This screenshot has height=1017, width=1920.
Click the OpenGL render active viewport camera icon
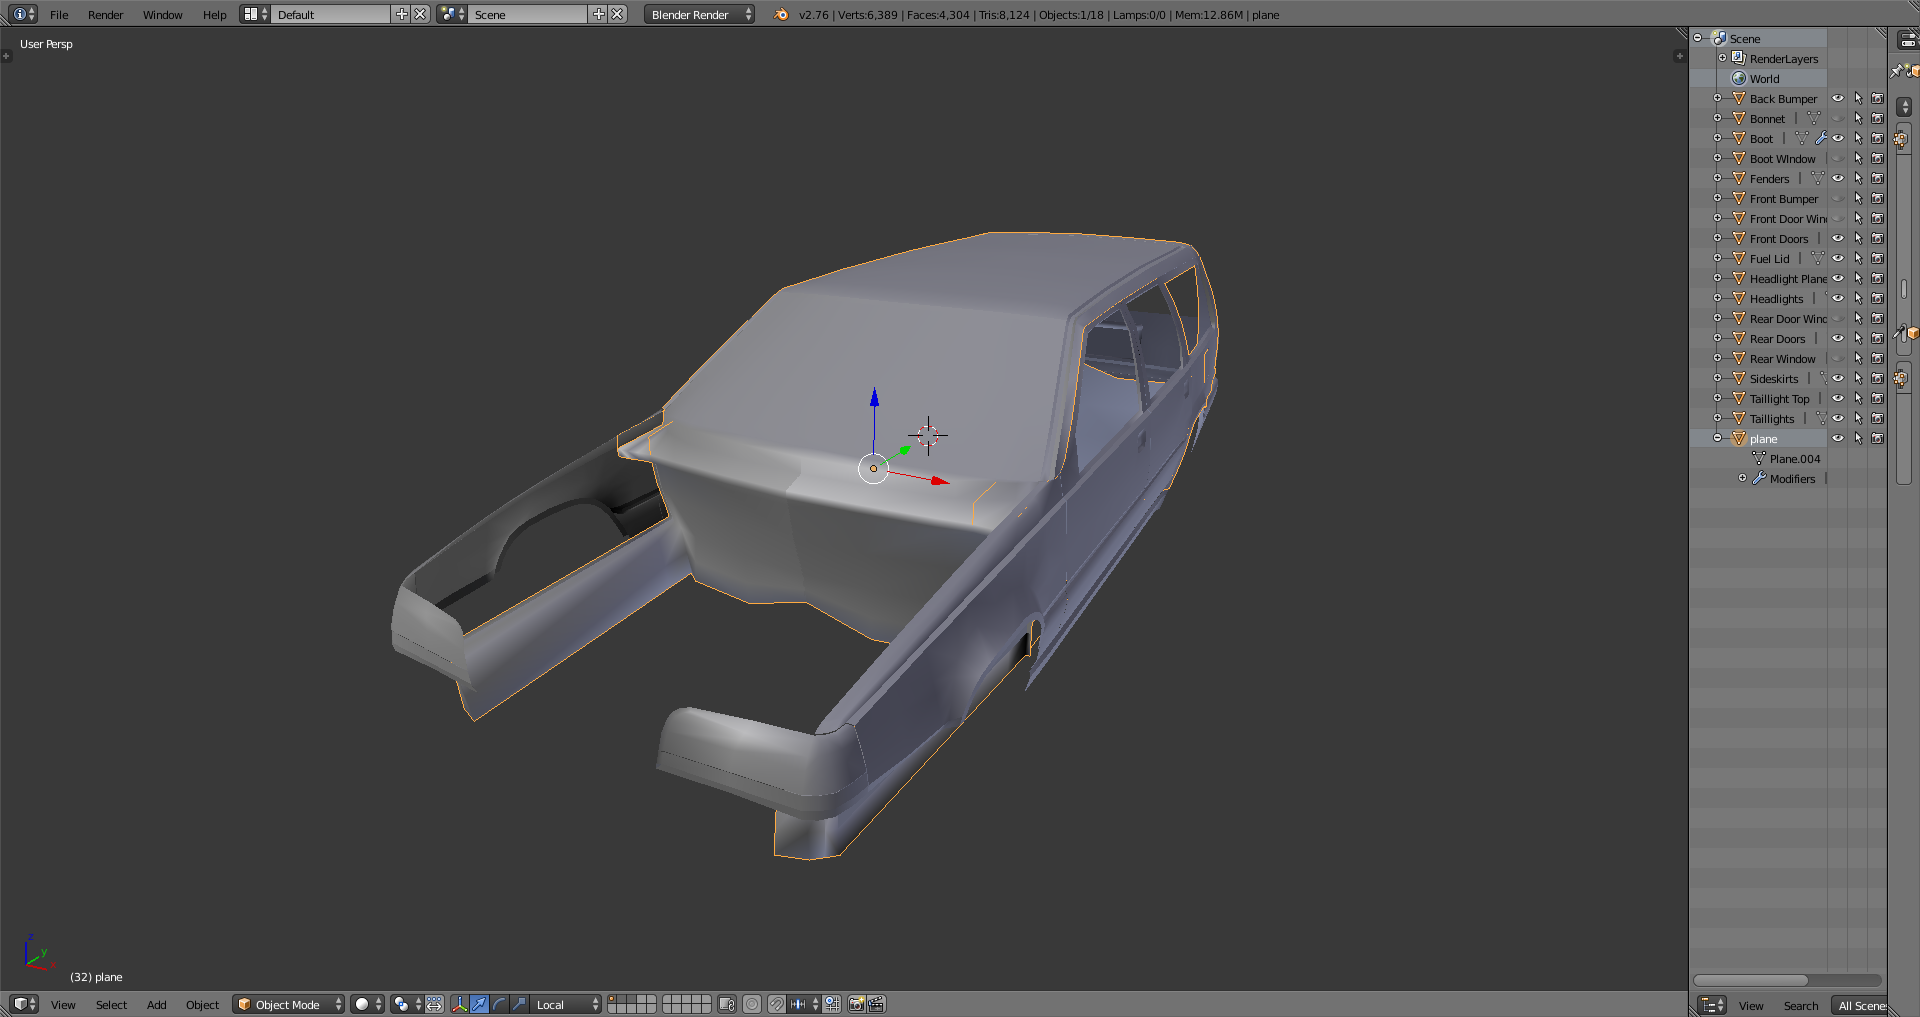[856, 1004]
